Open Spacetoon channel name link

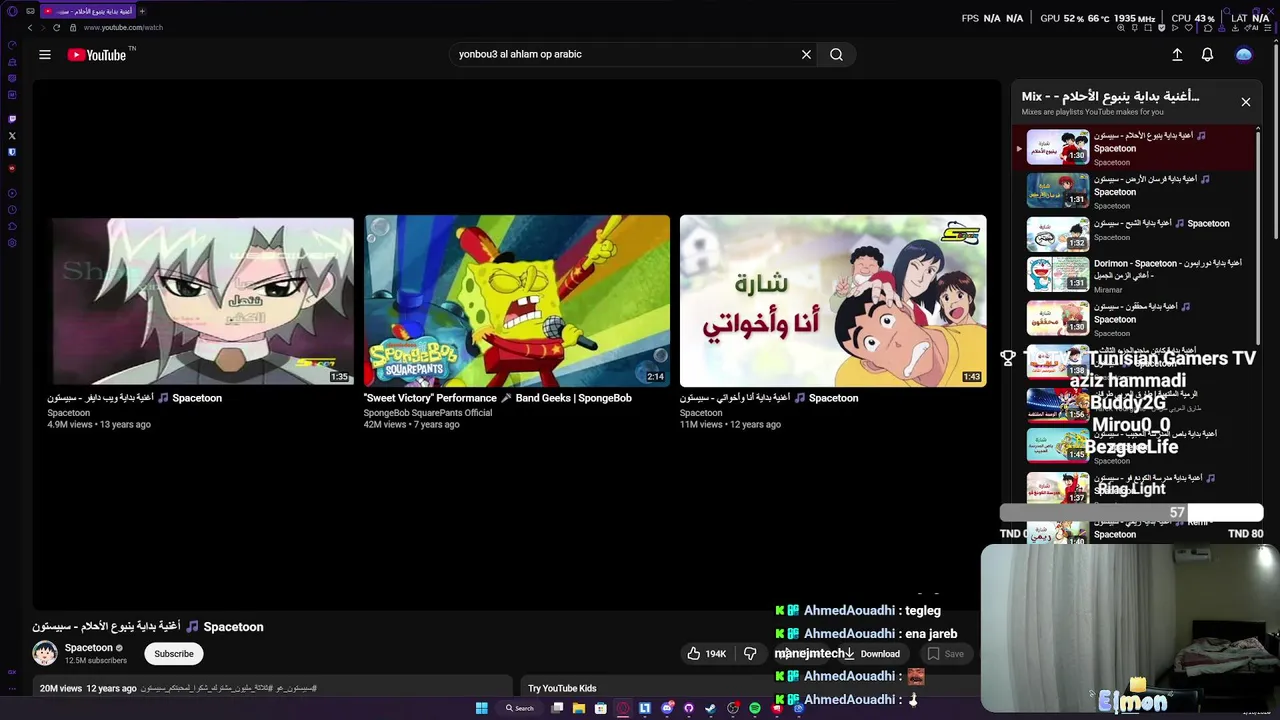tap(89, 648)
